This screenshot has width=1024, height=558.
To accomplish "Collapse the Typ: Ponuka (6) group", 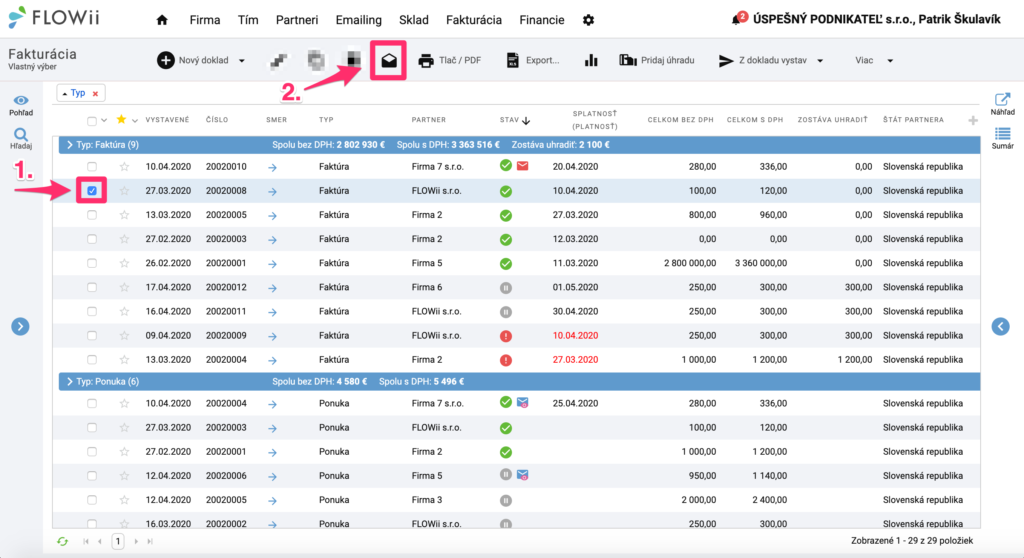I will click(x=70, y=382).
